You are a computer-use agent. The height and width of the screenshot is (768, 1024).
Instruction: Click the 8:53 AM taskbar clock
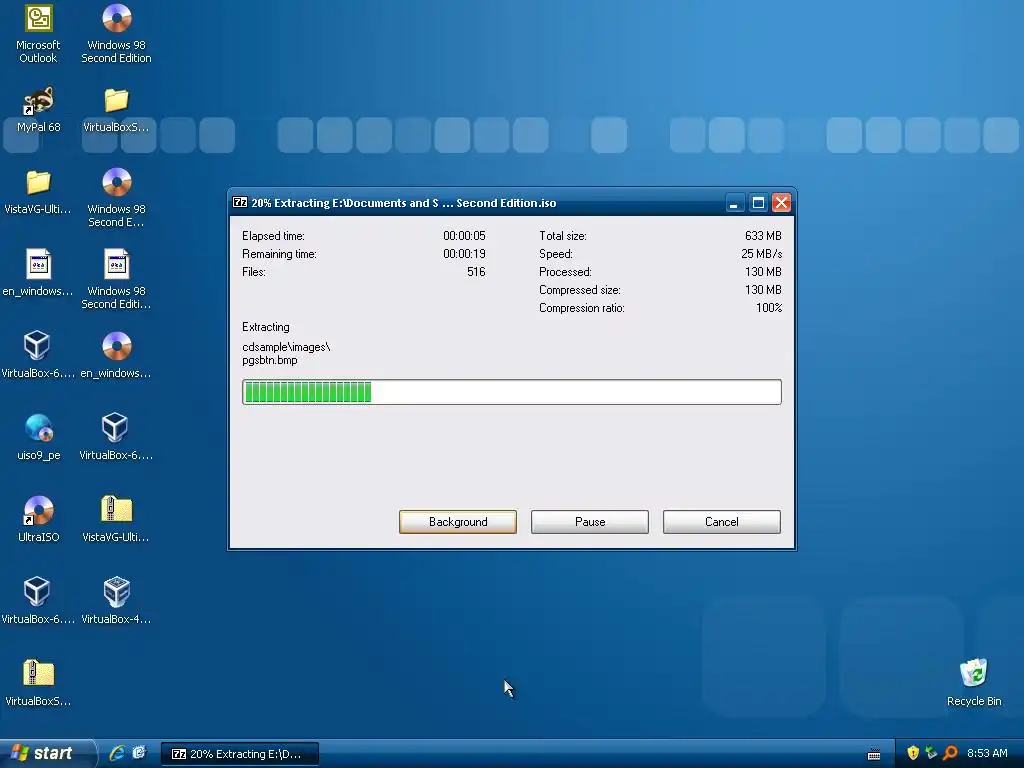[x=987, y=753]
